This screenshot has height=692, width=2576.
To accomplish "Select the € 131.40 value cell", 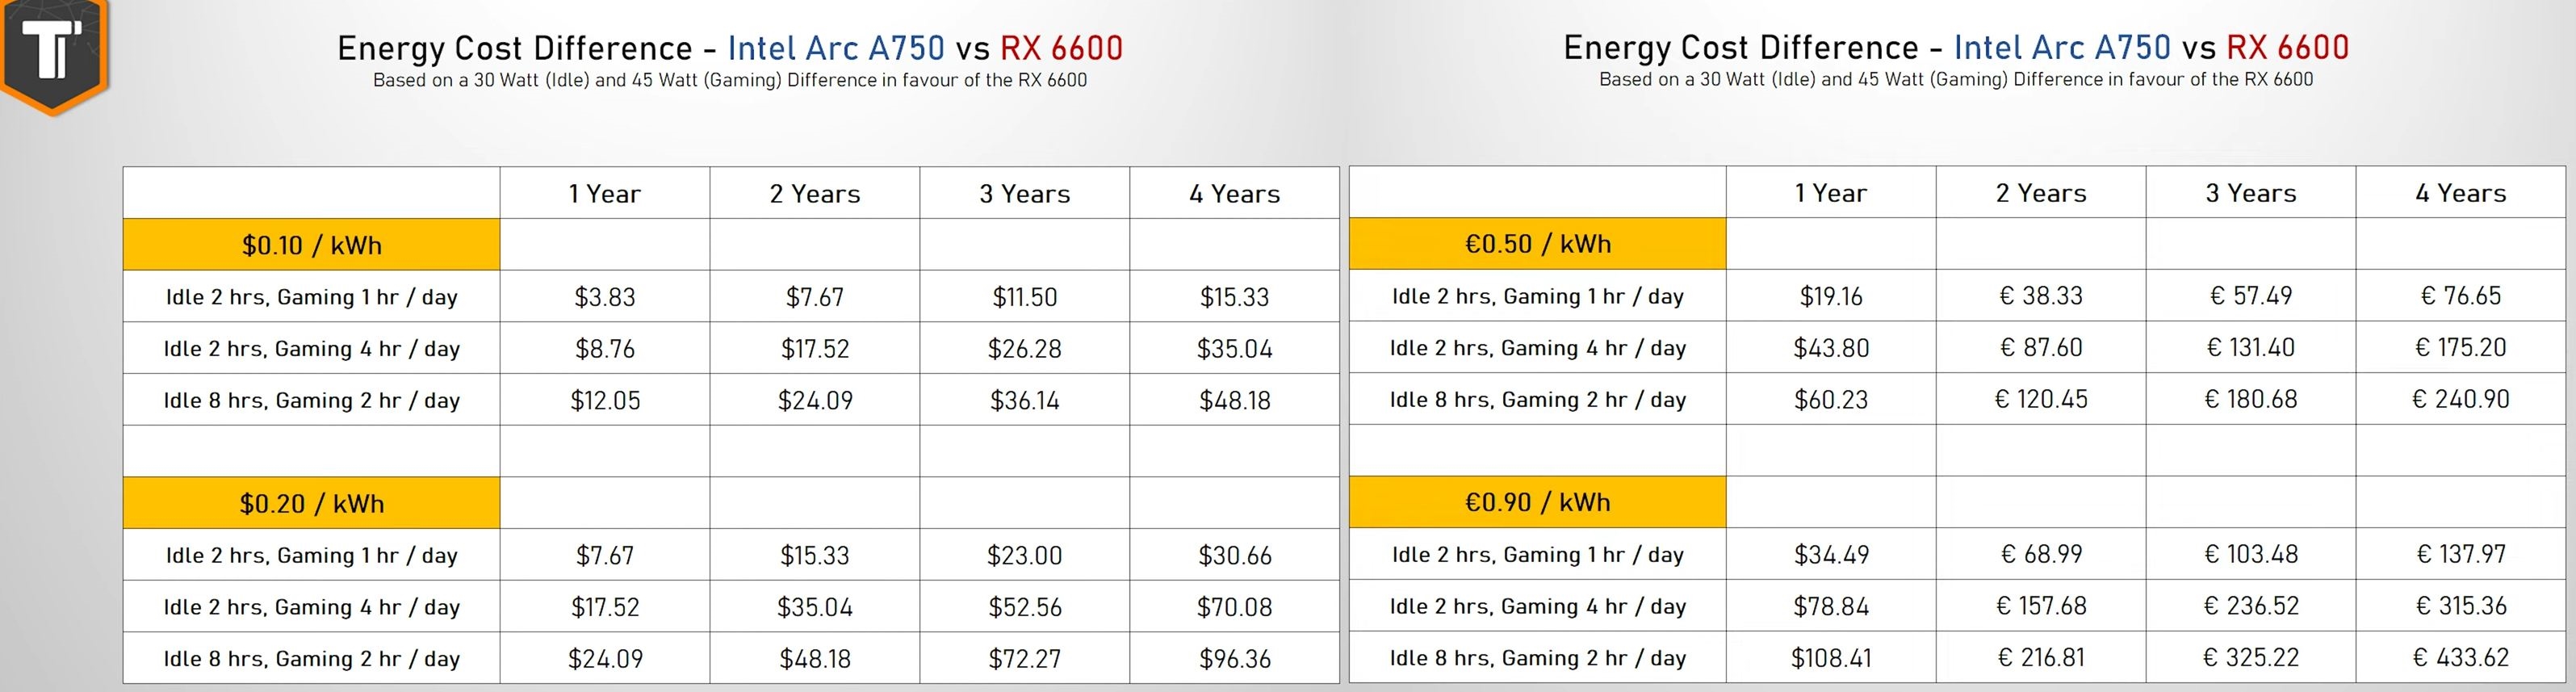I will tap(2250, 348).
